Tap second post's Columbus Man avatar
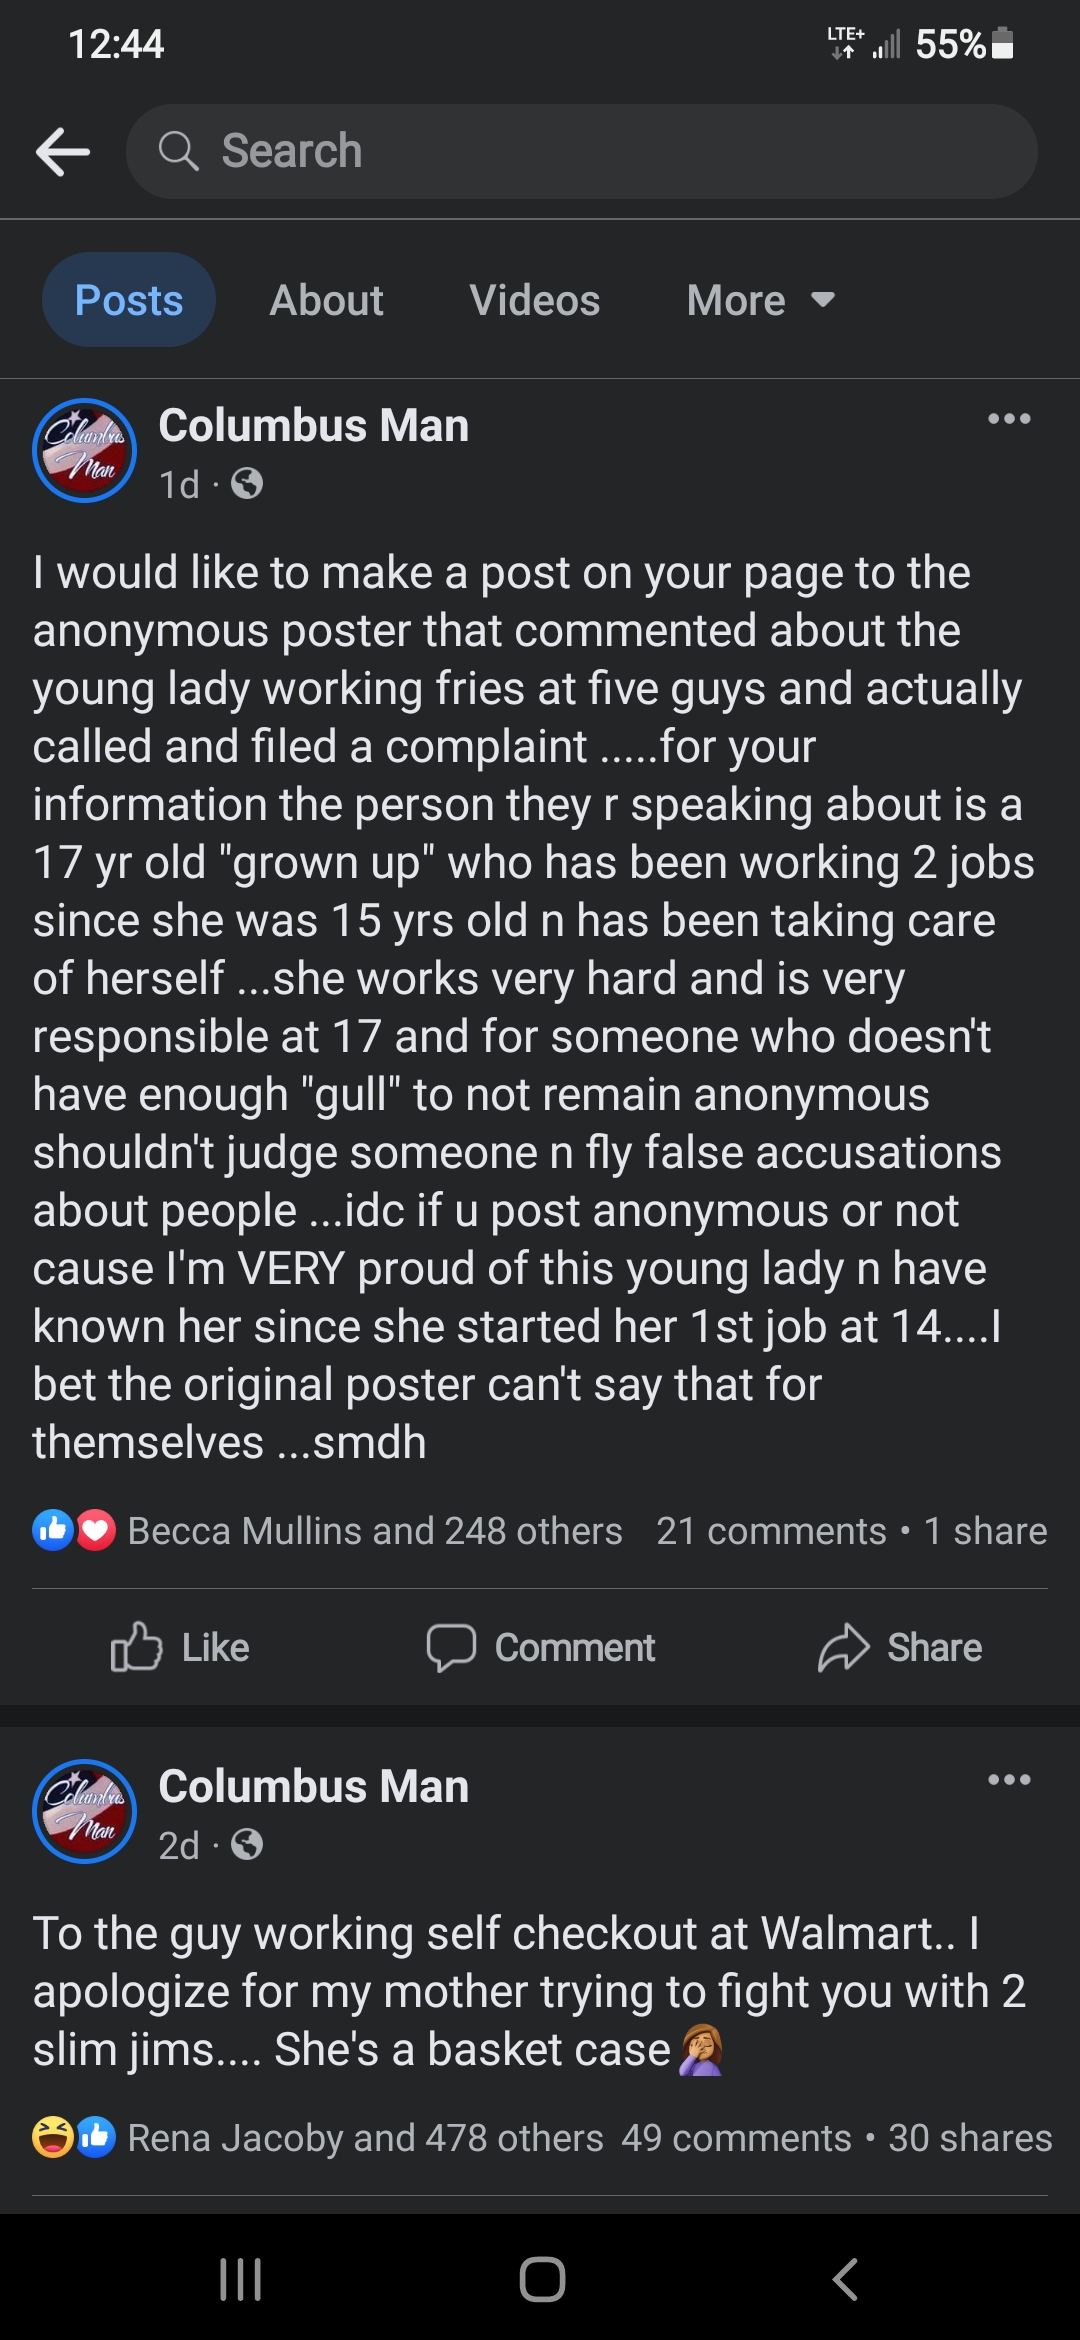 [85, 1811]
